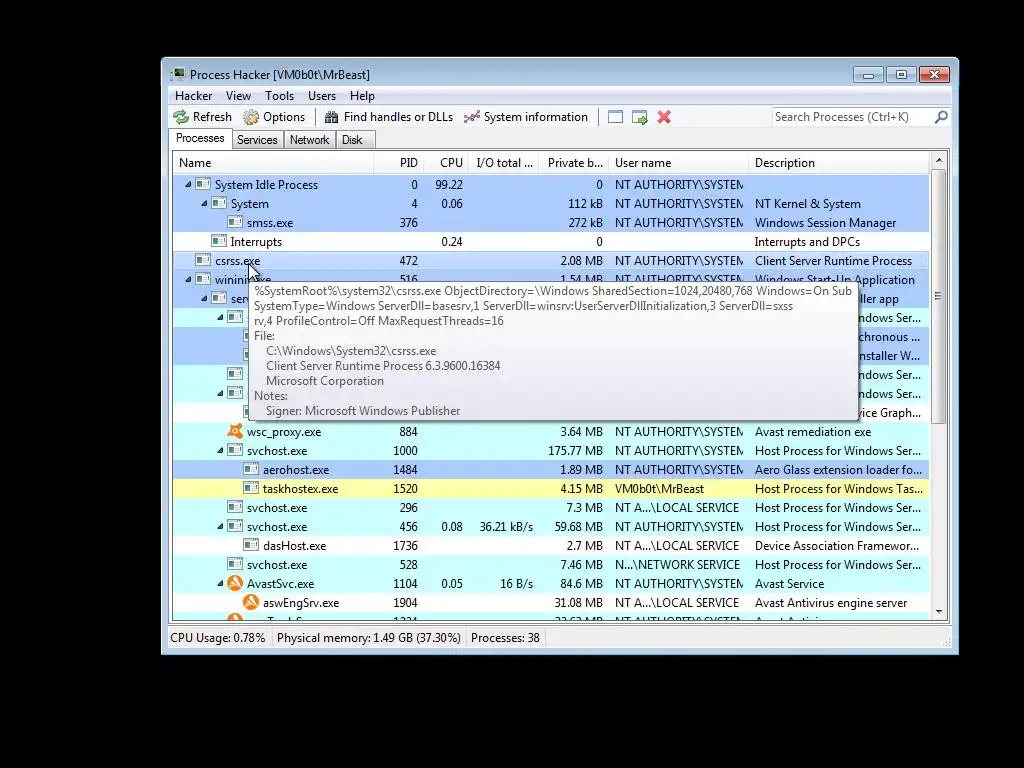Click the scrollbar down arrow
The width and height of the screenshot is (1024, 768).
938,612
